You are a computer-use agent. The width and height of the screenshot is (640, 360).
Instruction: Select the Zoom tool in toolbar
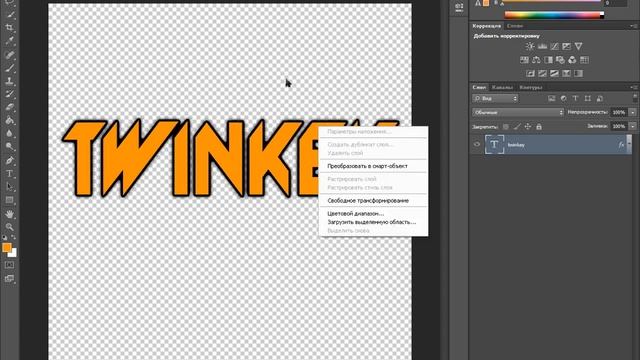pos(9,227)
